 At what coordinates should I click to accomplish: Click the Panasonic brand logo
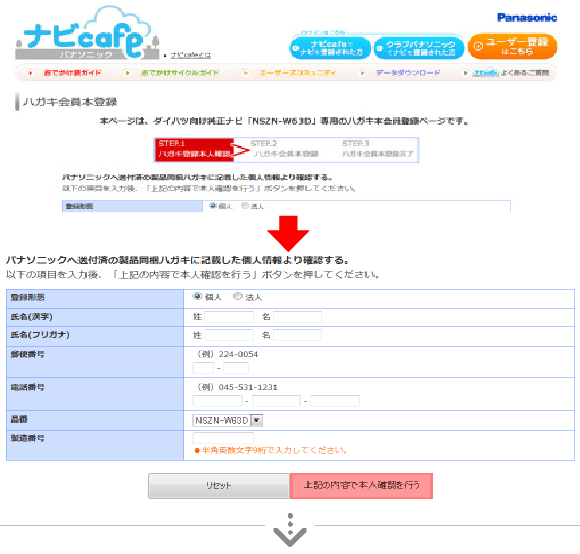pos(527,17)
